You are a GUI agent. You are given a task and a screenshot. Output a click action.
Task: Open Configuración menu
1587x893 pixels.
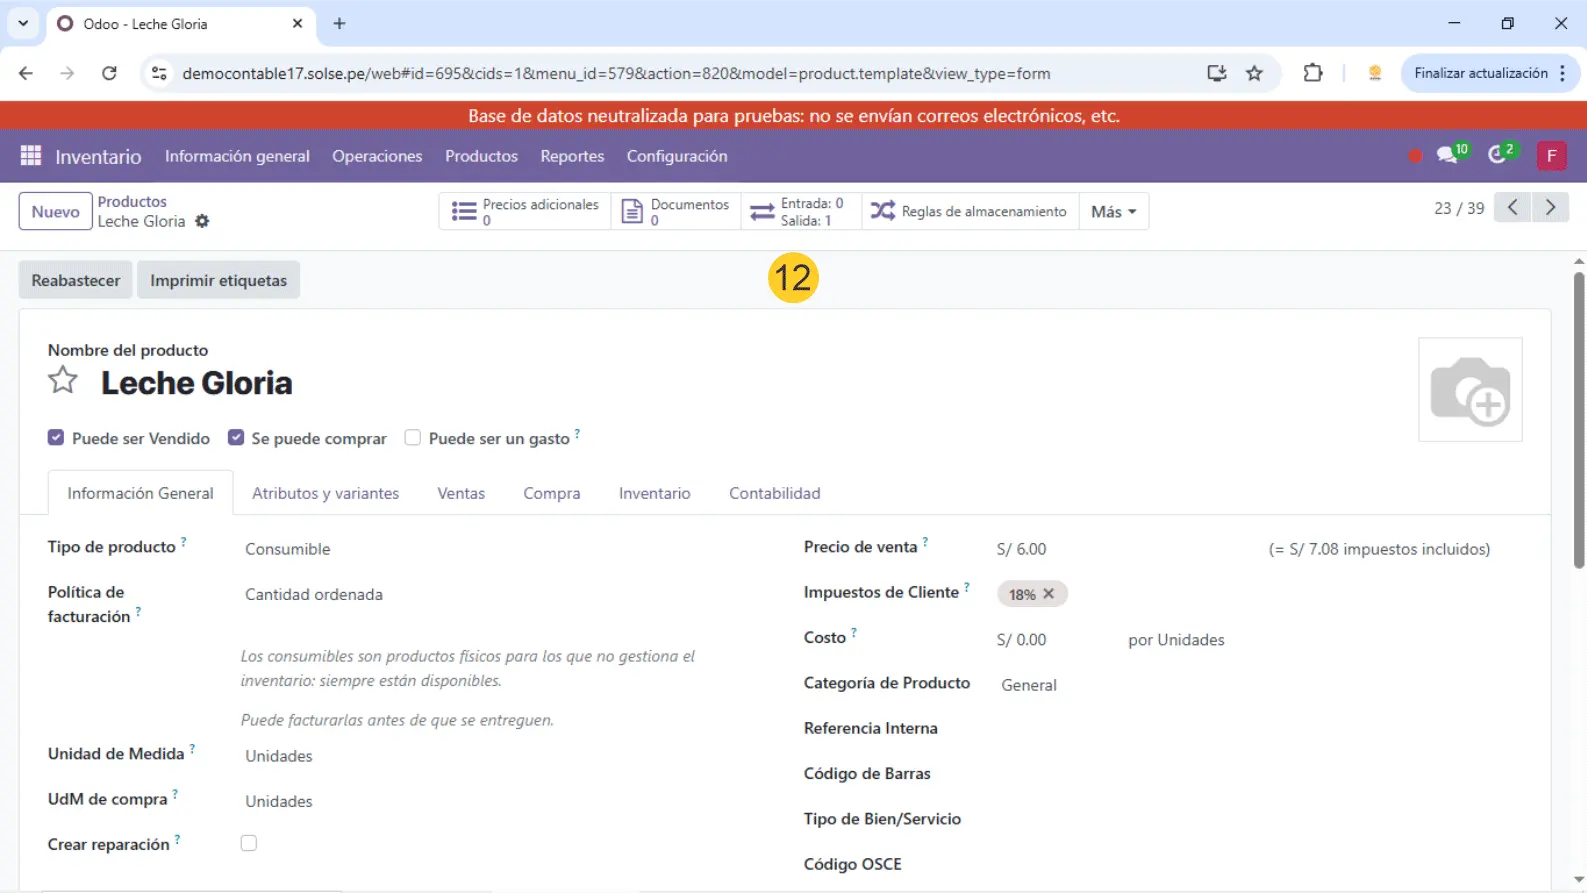677,156
